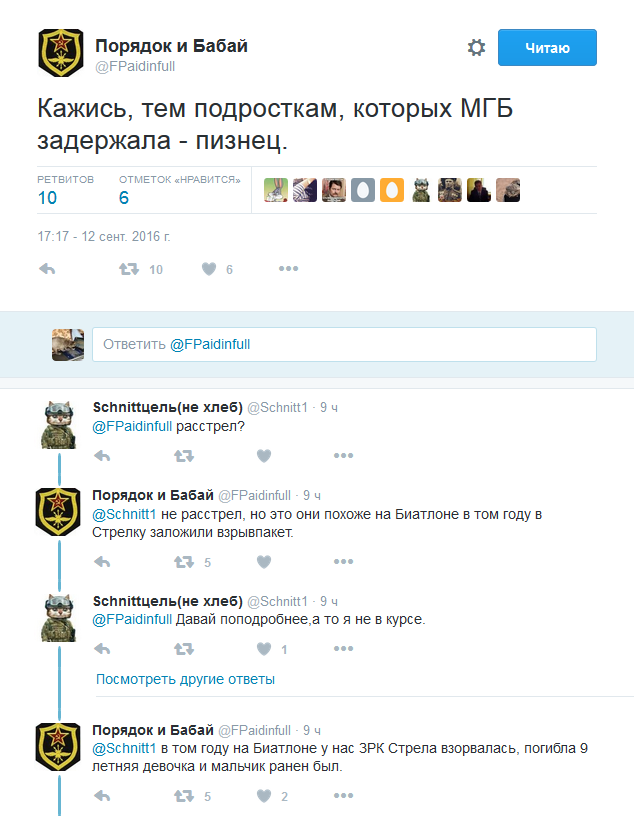Viewport: 634px width, 816px height.
Task: Click the Schnittцель cat avatar on first reply
Action: click(60, 425)
